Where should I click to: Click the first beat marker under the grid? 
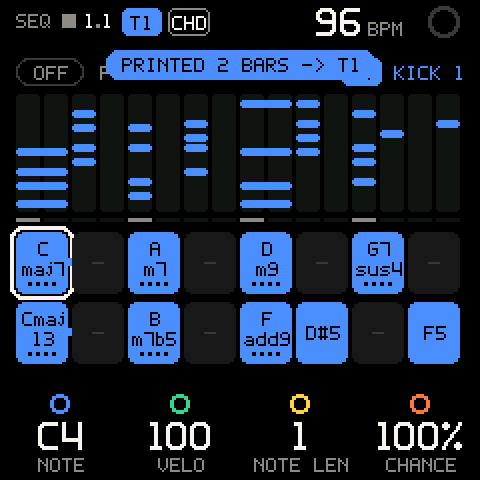[x=28, y=220]
